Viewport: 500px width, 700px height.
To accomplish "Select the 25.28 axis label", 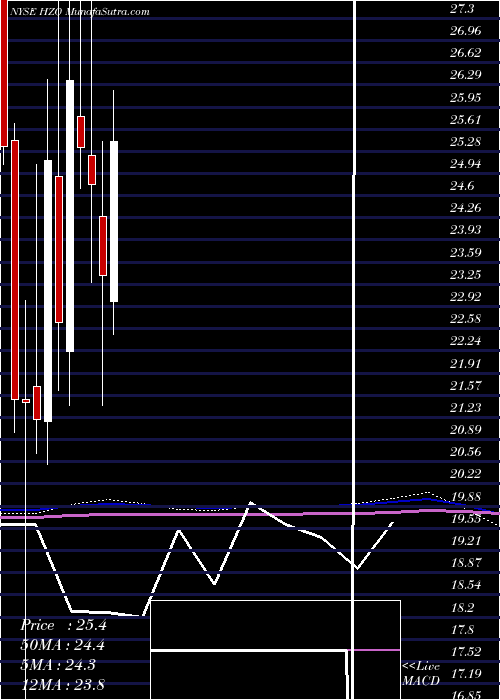I will (x=466, y=142).
